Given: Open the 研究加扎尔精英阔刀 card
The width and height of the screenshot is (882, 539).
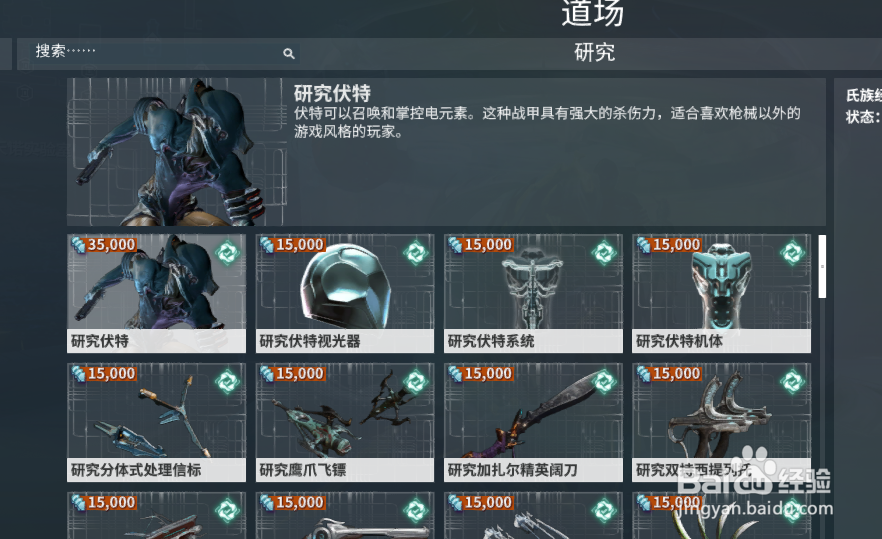Looking at the screenshot, I should coord(533,423).
